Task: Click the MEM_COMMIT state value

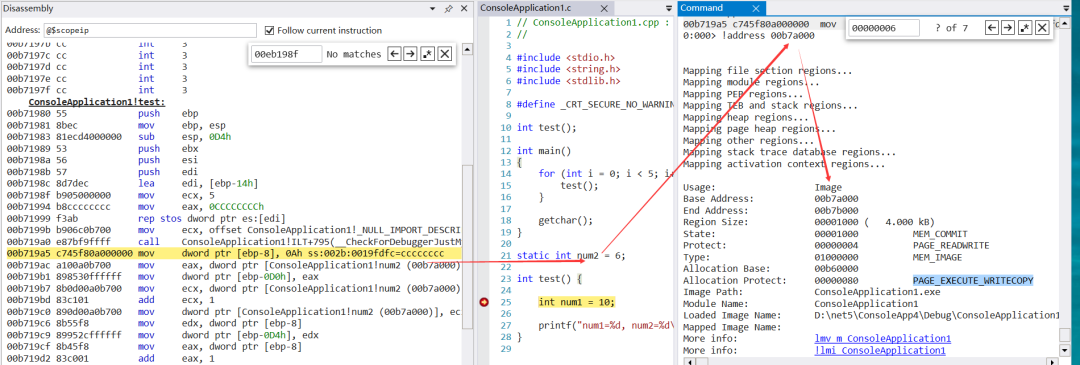Action: pos(940,234)
